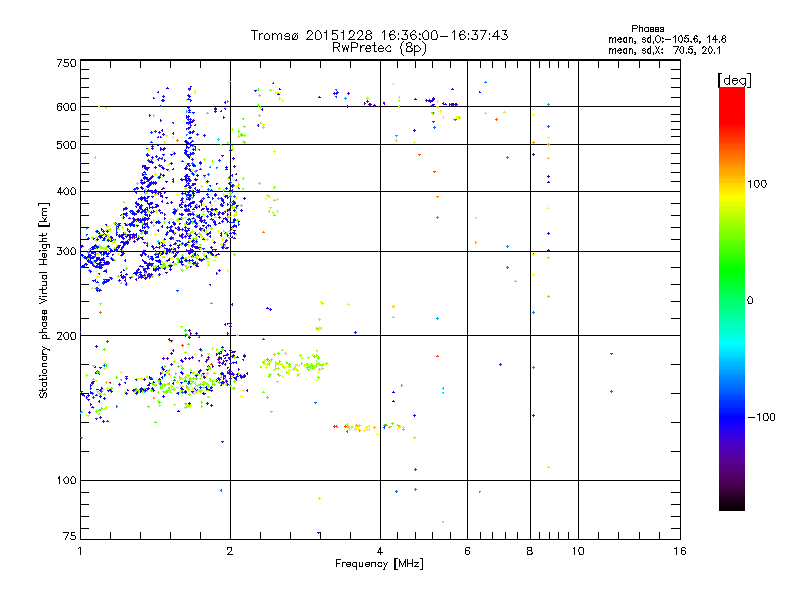The image size is (800, 600).
Task: Click the y-axis tick label '300'
Action: point(67,252)
